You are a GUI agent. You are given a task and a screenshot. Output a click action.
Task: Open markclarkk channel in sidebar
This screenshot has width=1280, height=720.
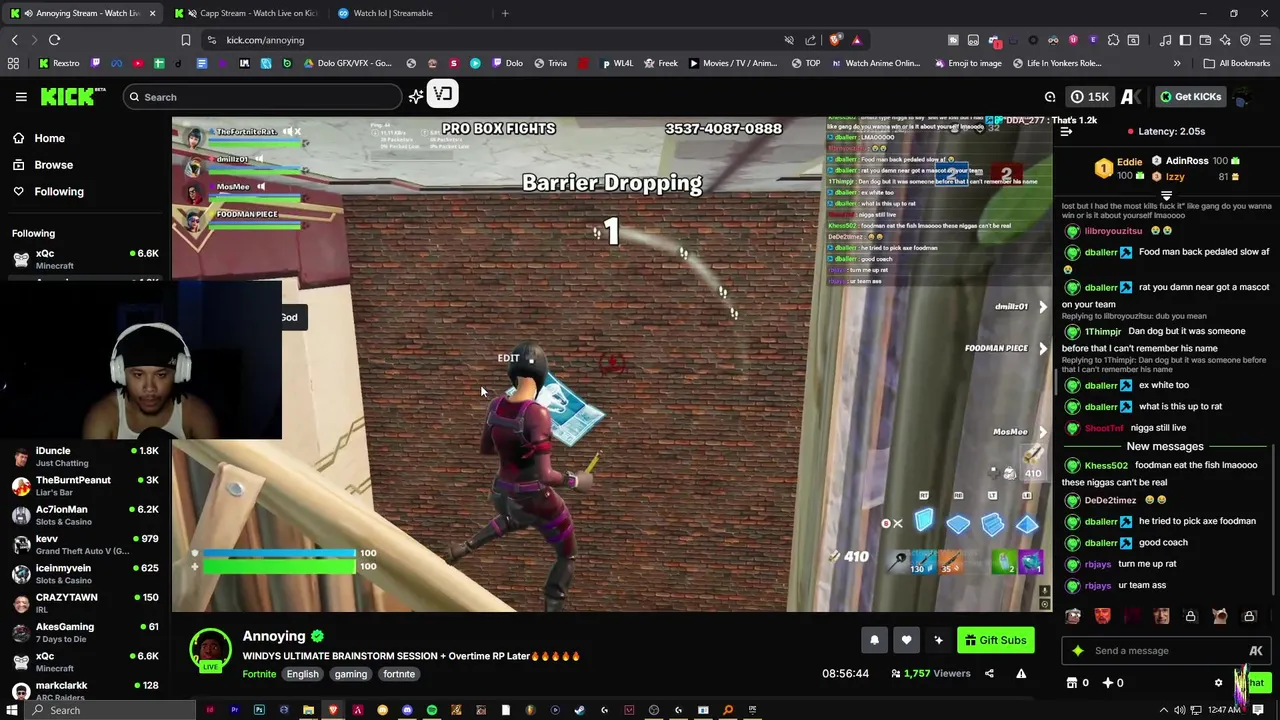pos(85,690)
